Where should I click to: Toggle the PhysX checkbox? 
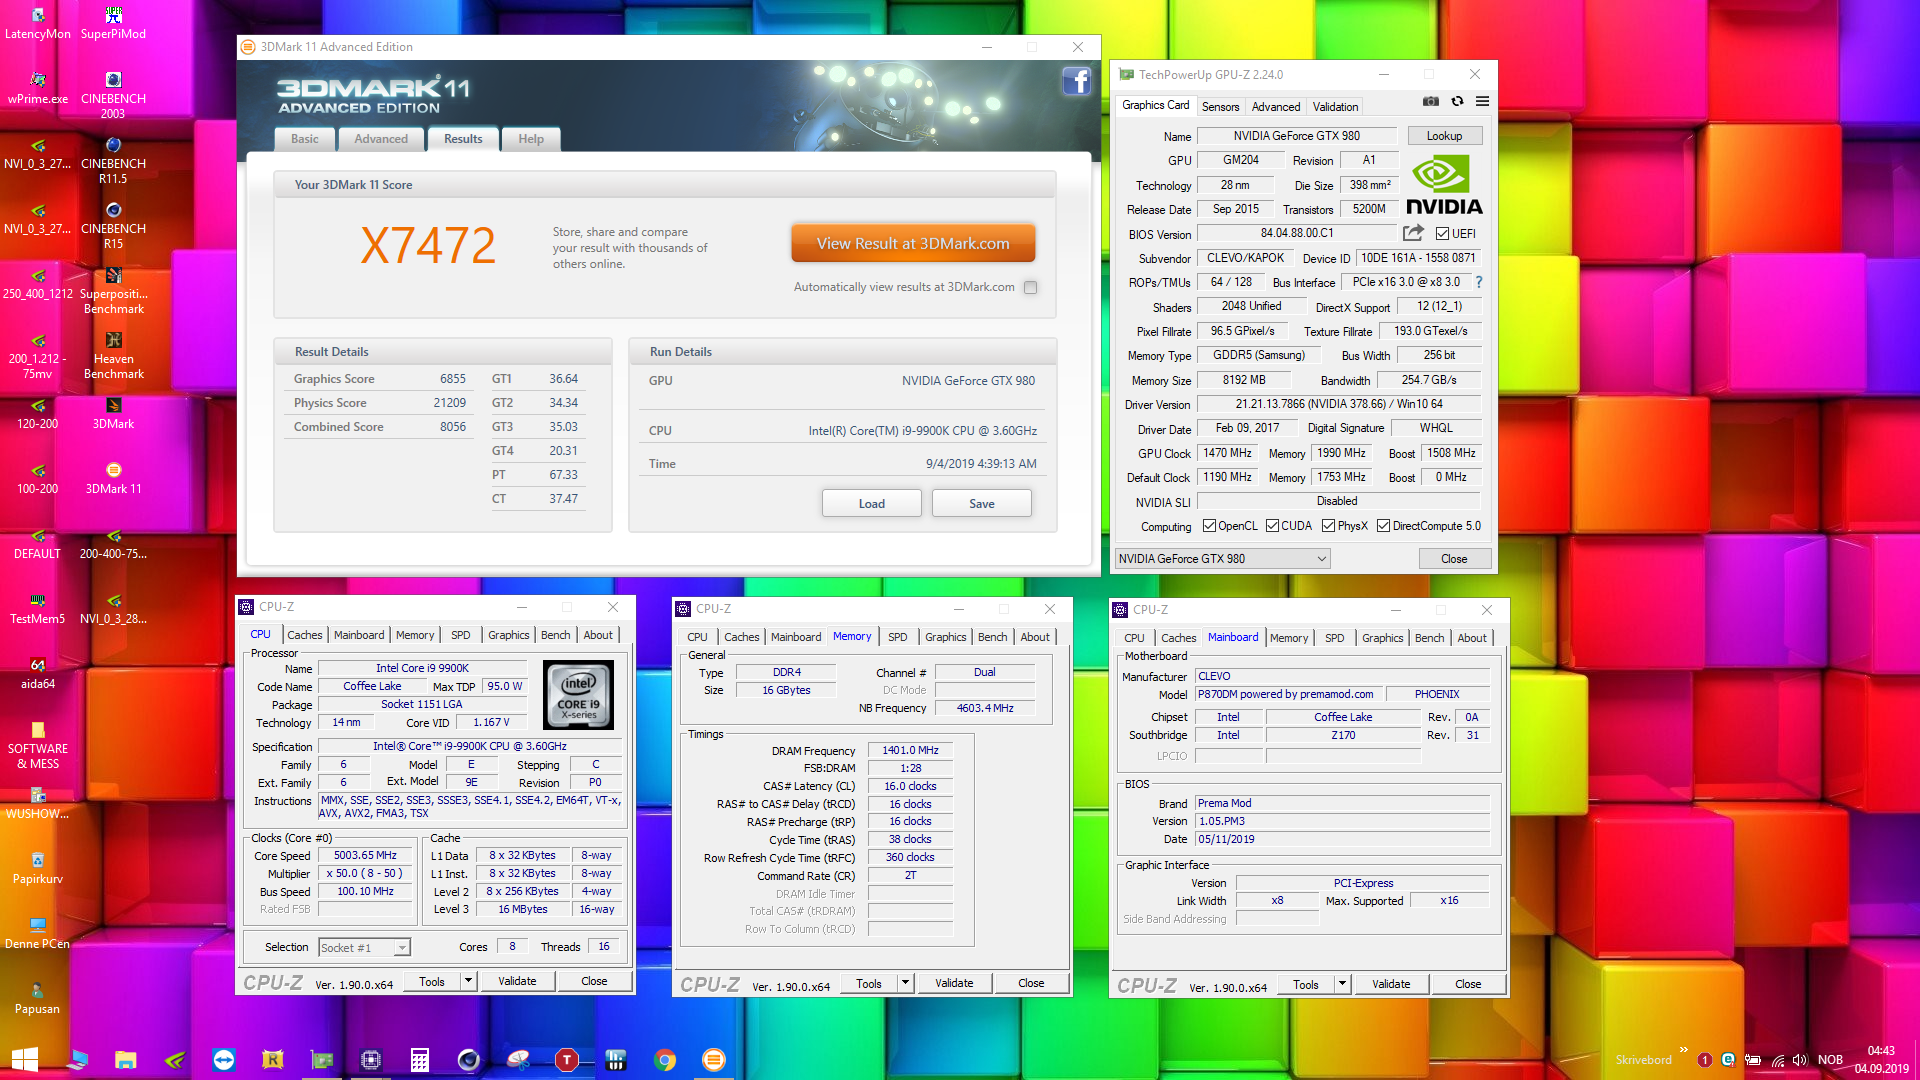[x=1328, y=526]
